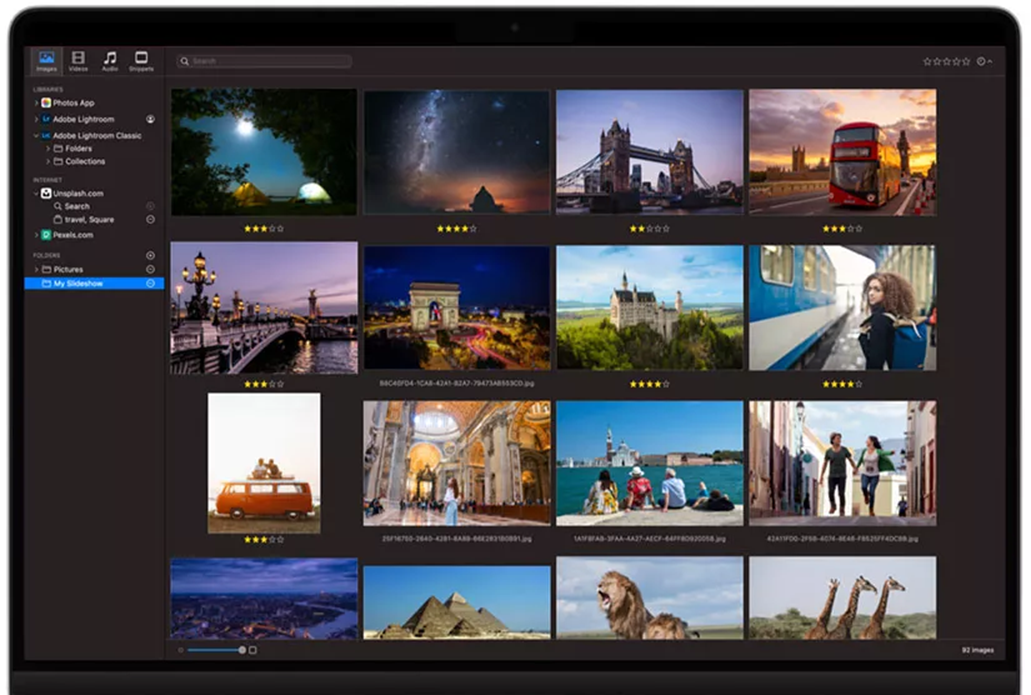The width and height of the screenshot is (1031, 695).
Task: Open the Audio media tab
Action: [x=110, y=61]
